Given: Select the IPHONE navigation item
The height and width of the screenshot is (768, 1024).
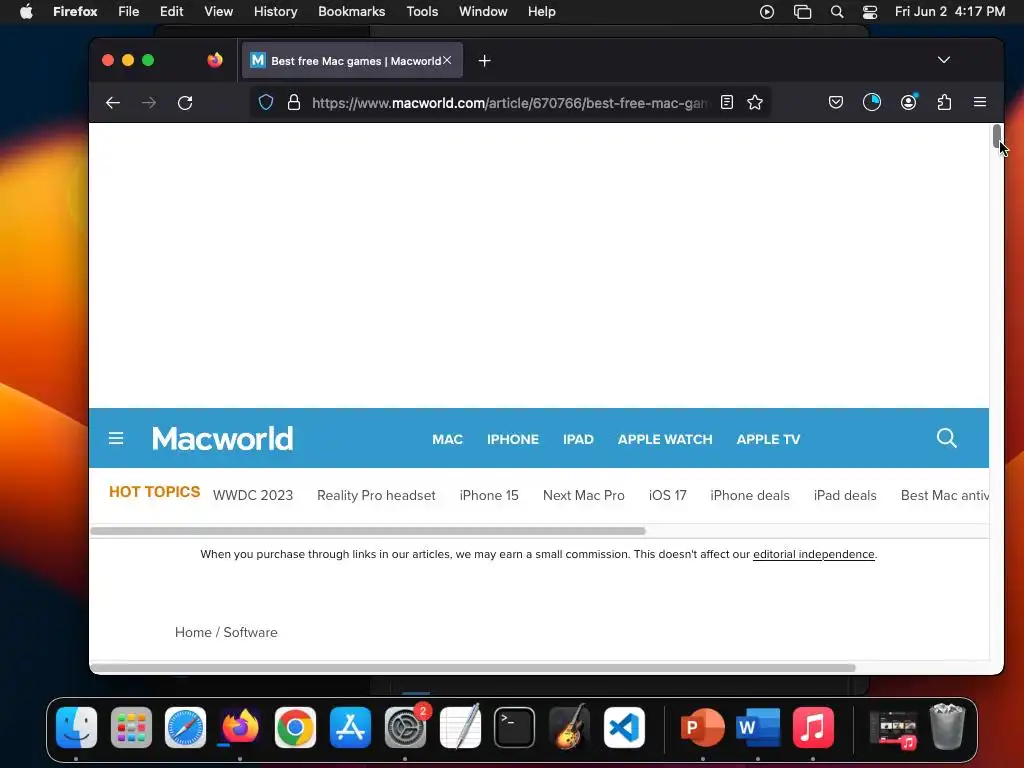Looking at the screenshot, I should 513,440.
